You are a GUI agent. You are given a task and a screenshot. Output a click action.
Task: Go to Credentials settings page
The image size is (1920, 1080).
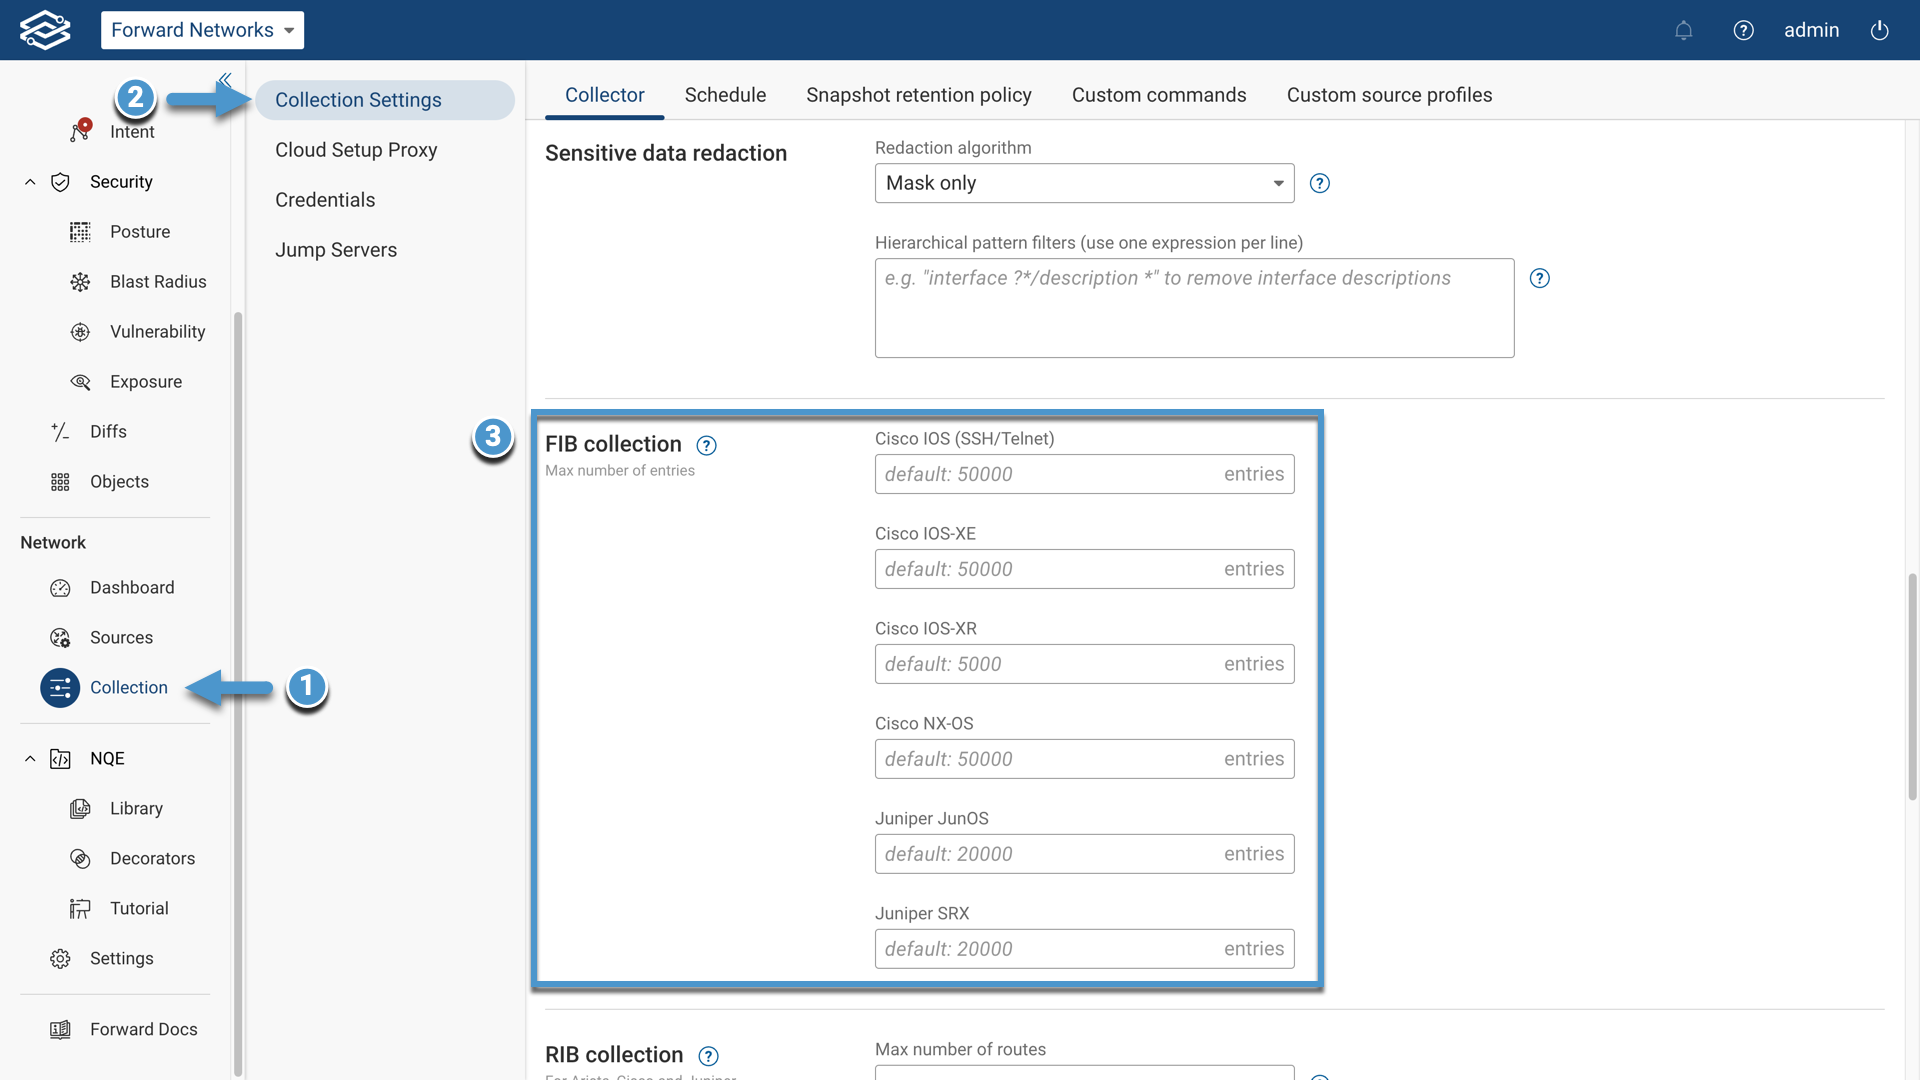point(325,200)
